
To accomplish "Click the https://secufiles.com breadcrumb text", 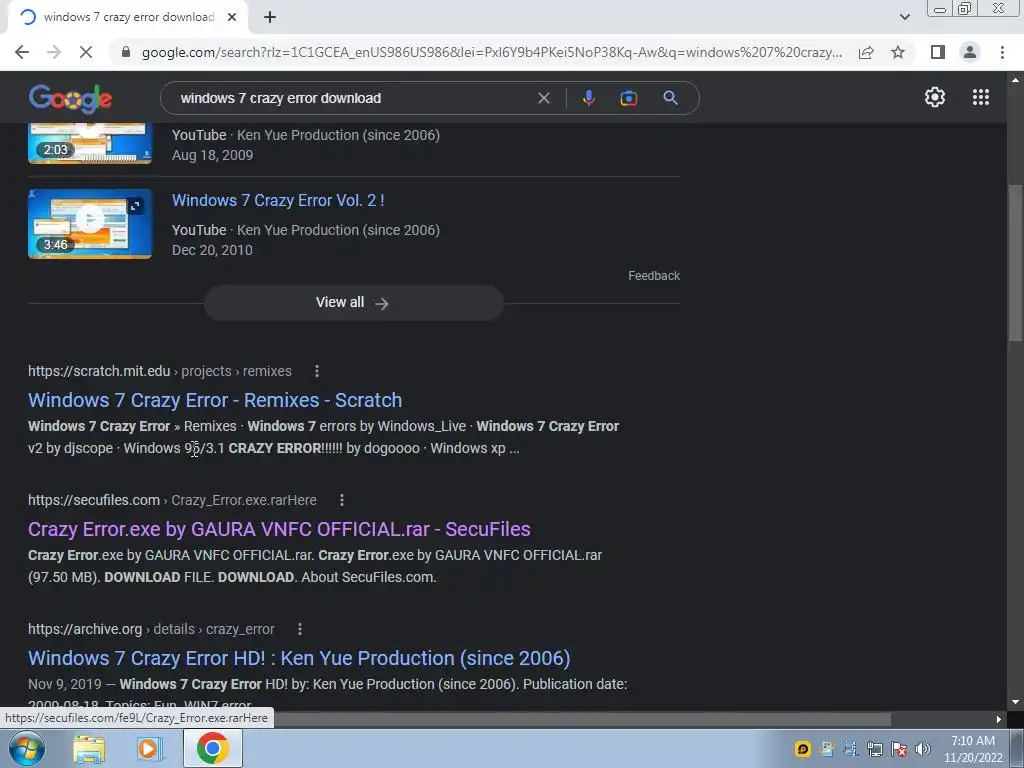I will pyautogui.click(x=93, y=500).
